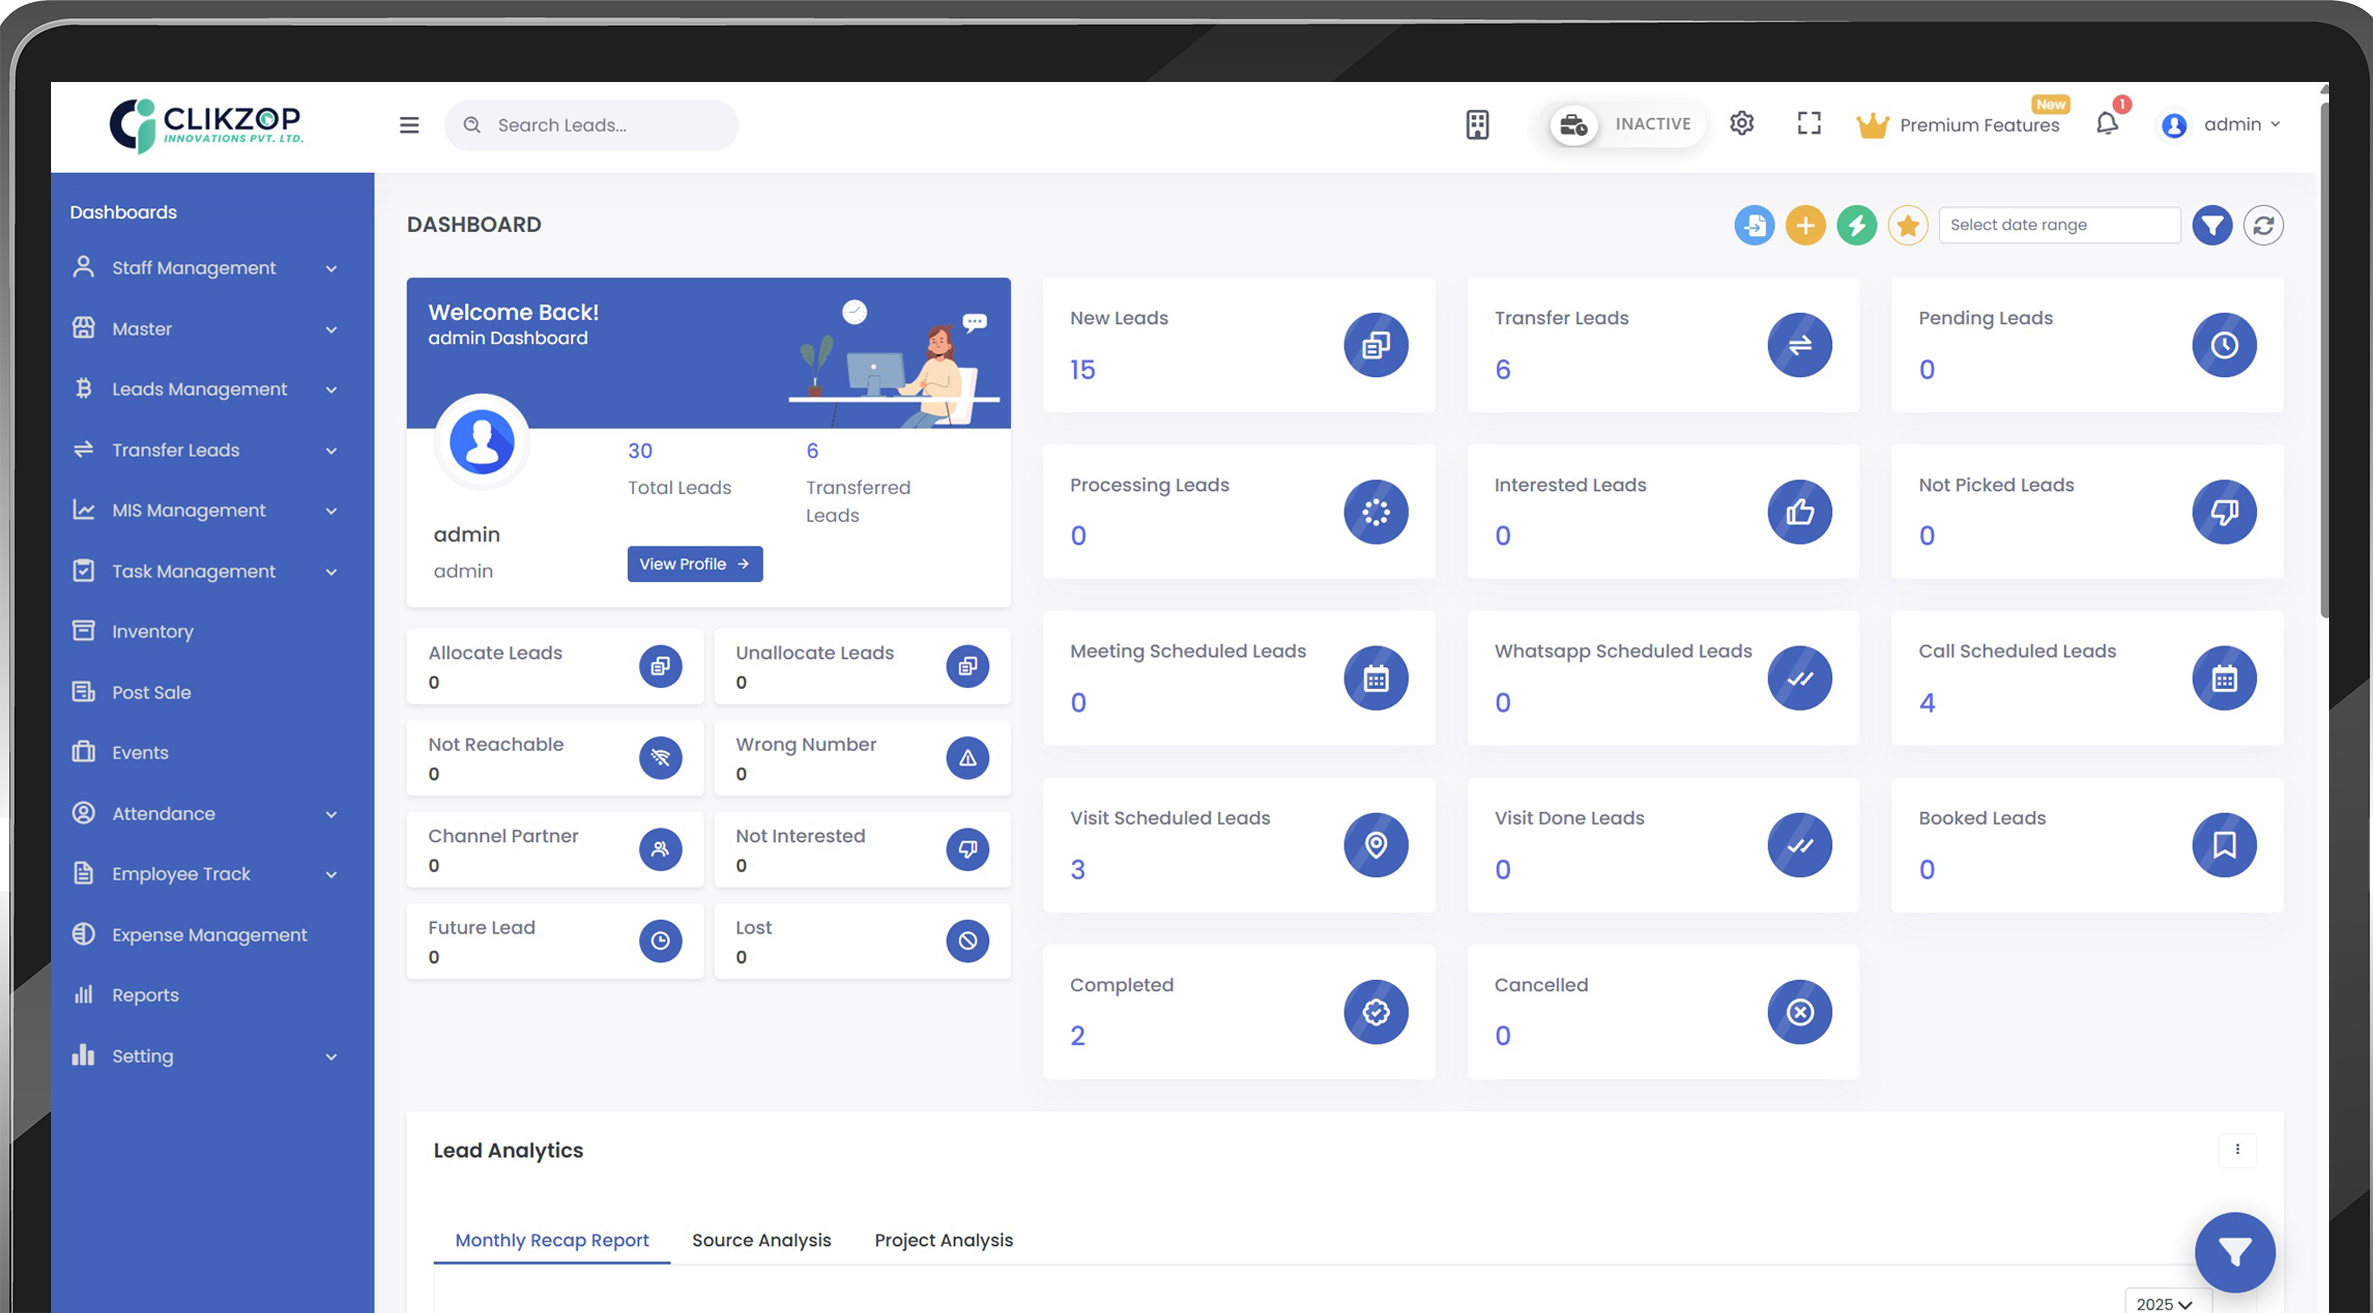Image resolution: width=2373 pixels, height=1313 pixels.
Task: Switch to the Source Analysis tab
Action: coord(761,1240)
